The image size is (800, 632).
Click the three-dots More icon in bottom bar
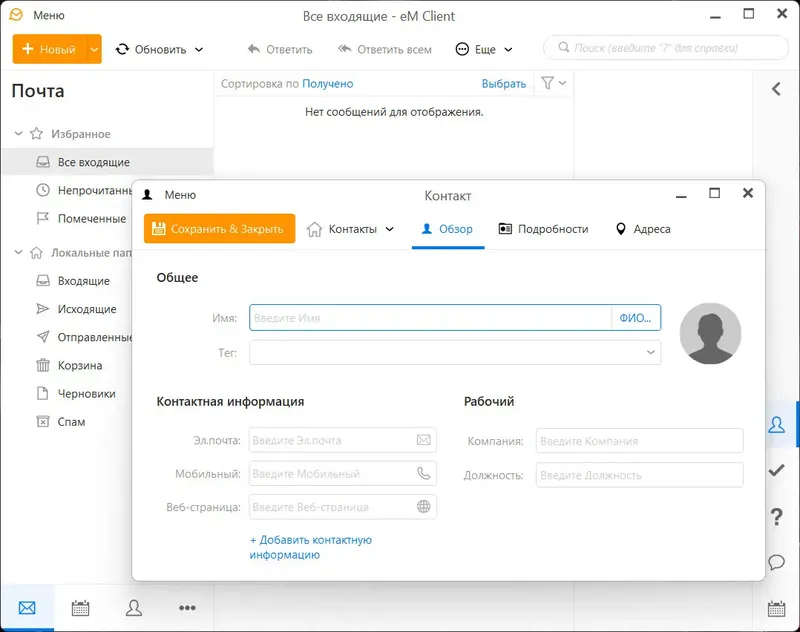click(x=187, y=607)
